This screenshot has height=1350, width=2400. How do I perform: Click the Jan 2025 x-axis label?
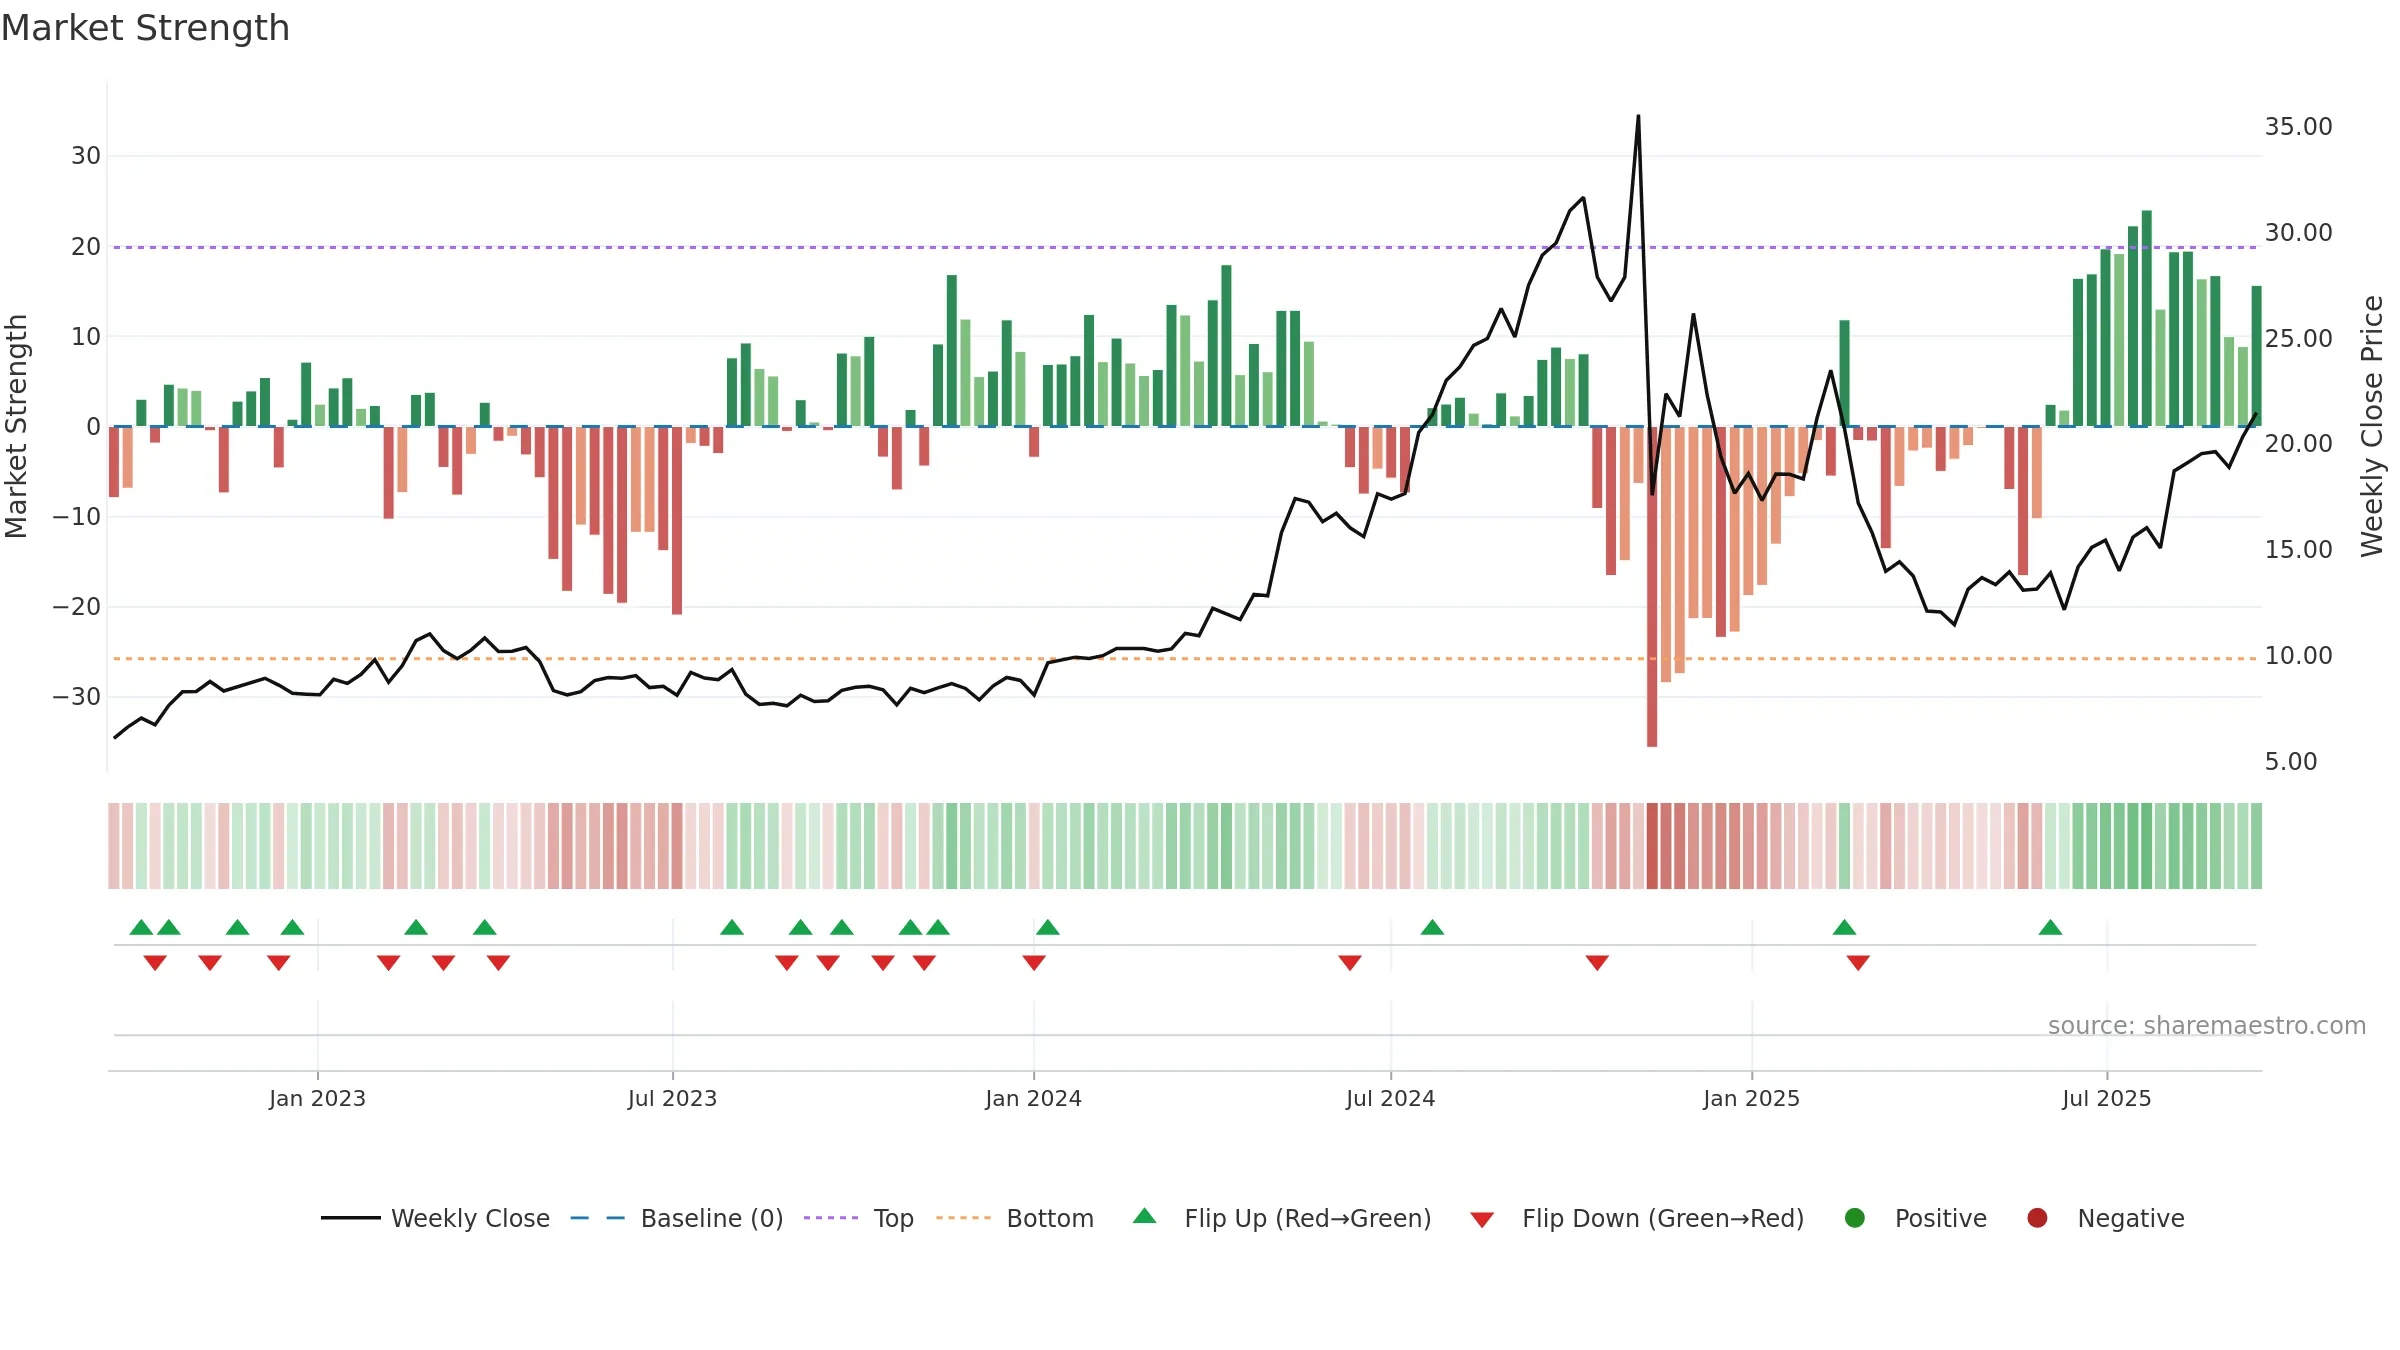pyautogui.click(x=1751, y=1099)
